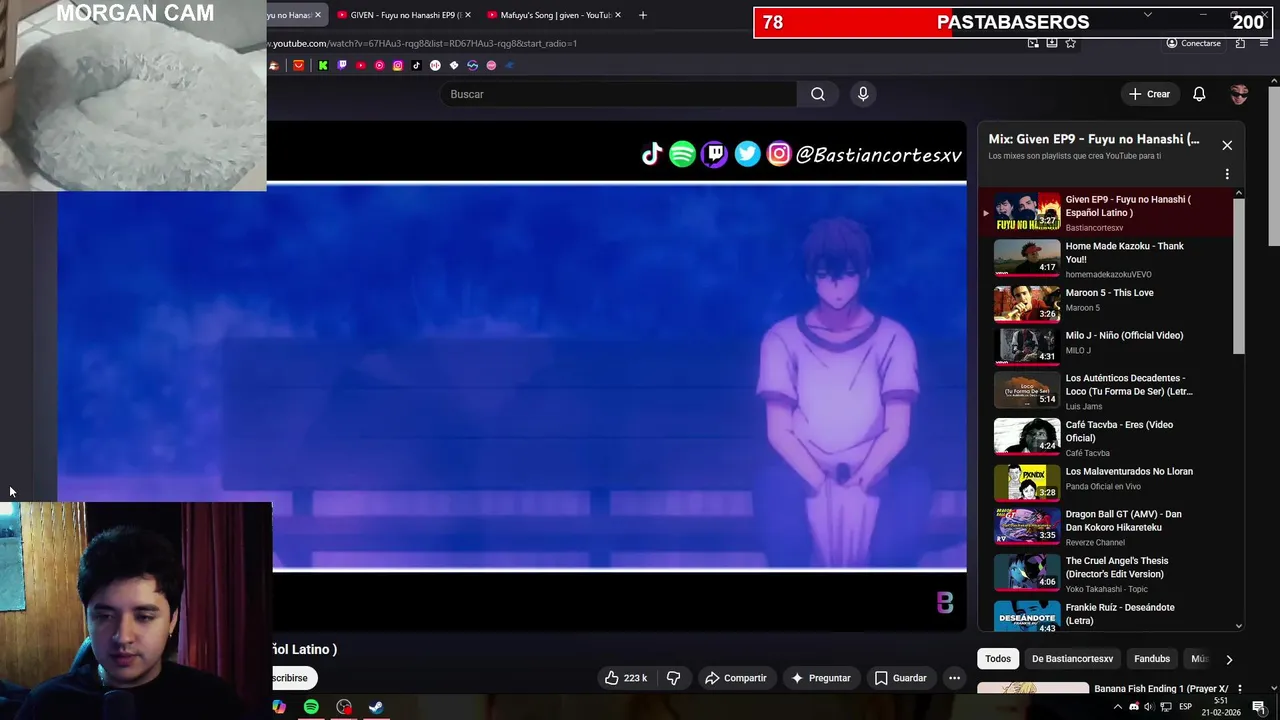This screenshot has height=720, width=1280.
Task: Open Spotify from the taskbar
Action: click(x=311, y=707)
